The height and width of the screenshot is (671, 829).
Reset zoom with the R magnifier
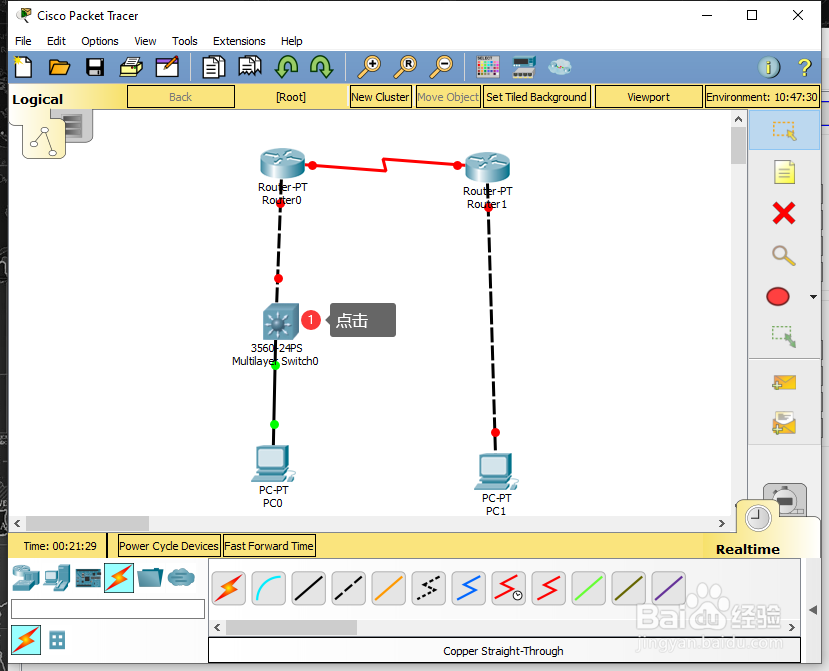click(x=405, y=67)
